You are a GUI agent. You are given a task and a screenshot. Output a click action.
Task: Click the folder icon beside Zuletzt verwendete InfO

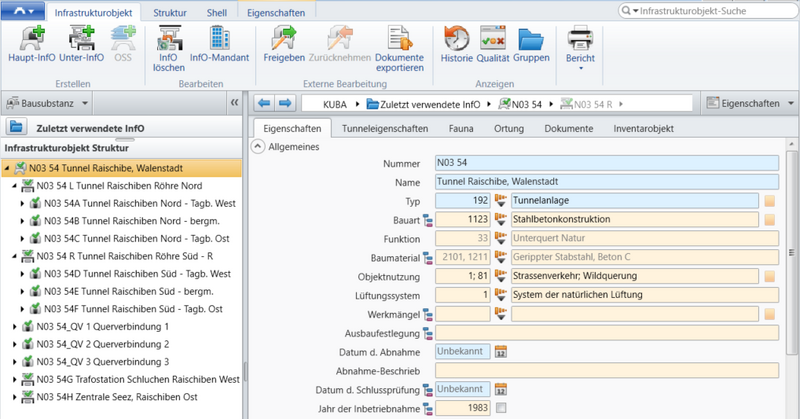click(x=16, y=127)
